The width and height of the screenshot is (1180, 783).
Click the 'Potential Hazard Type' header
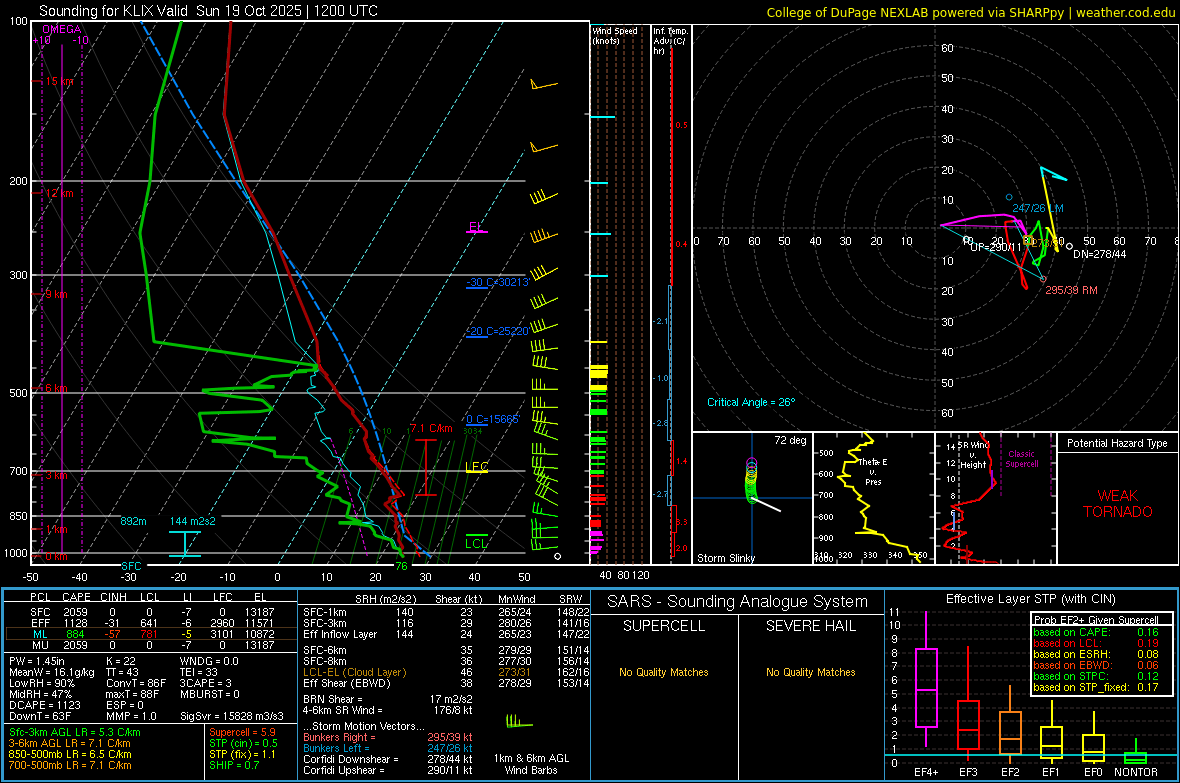(x=1117, y=443)
